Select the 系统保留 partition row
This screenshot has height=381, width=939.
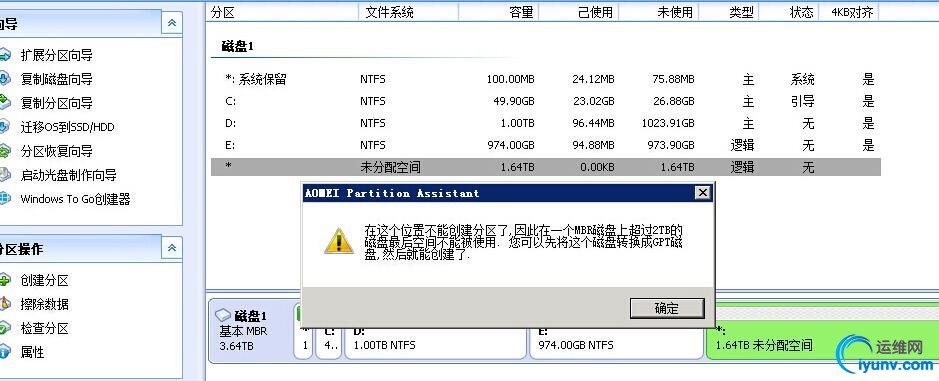546,79
